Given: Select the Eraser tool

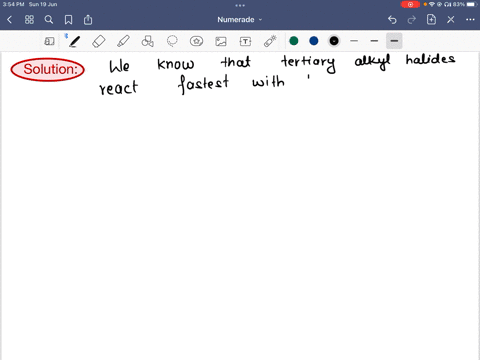Looking at the screenshot, I should point(99,41).
